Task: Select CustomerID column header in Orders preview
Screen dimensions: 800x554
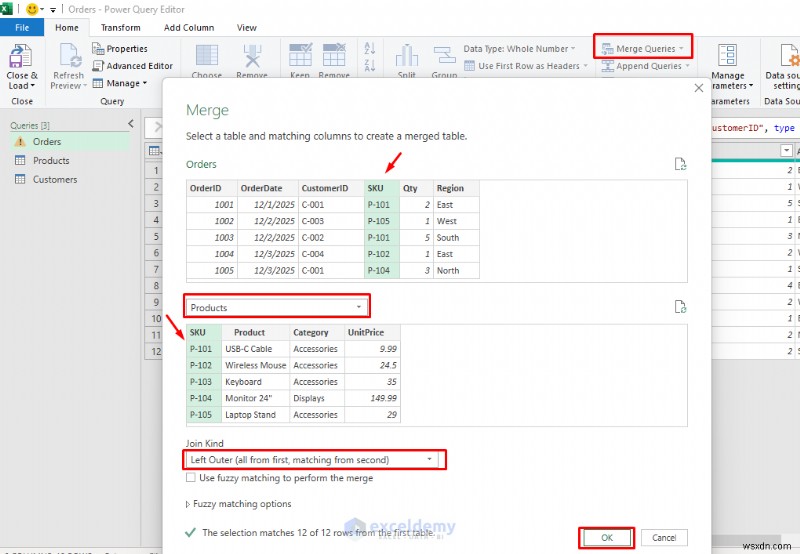Action: pyautogui.click(x=331, y=188)
